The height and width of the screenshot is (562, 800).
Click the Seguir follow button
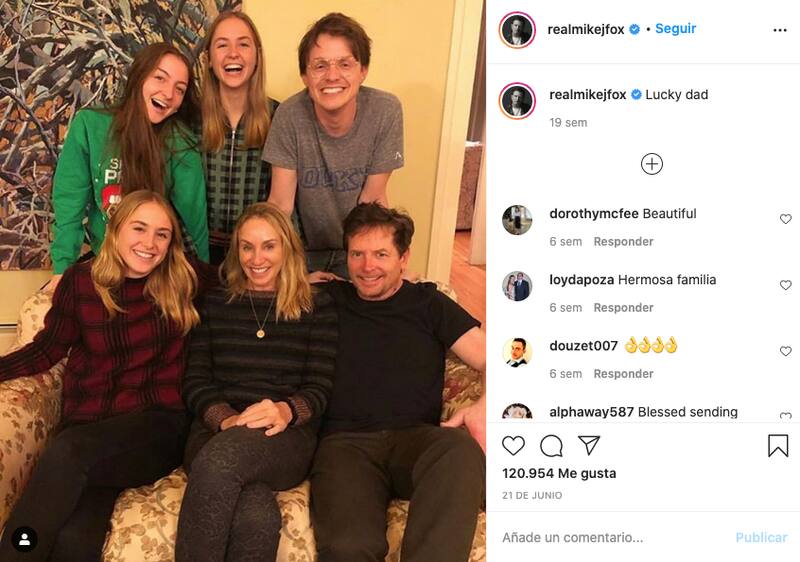(676, 29)
